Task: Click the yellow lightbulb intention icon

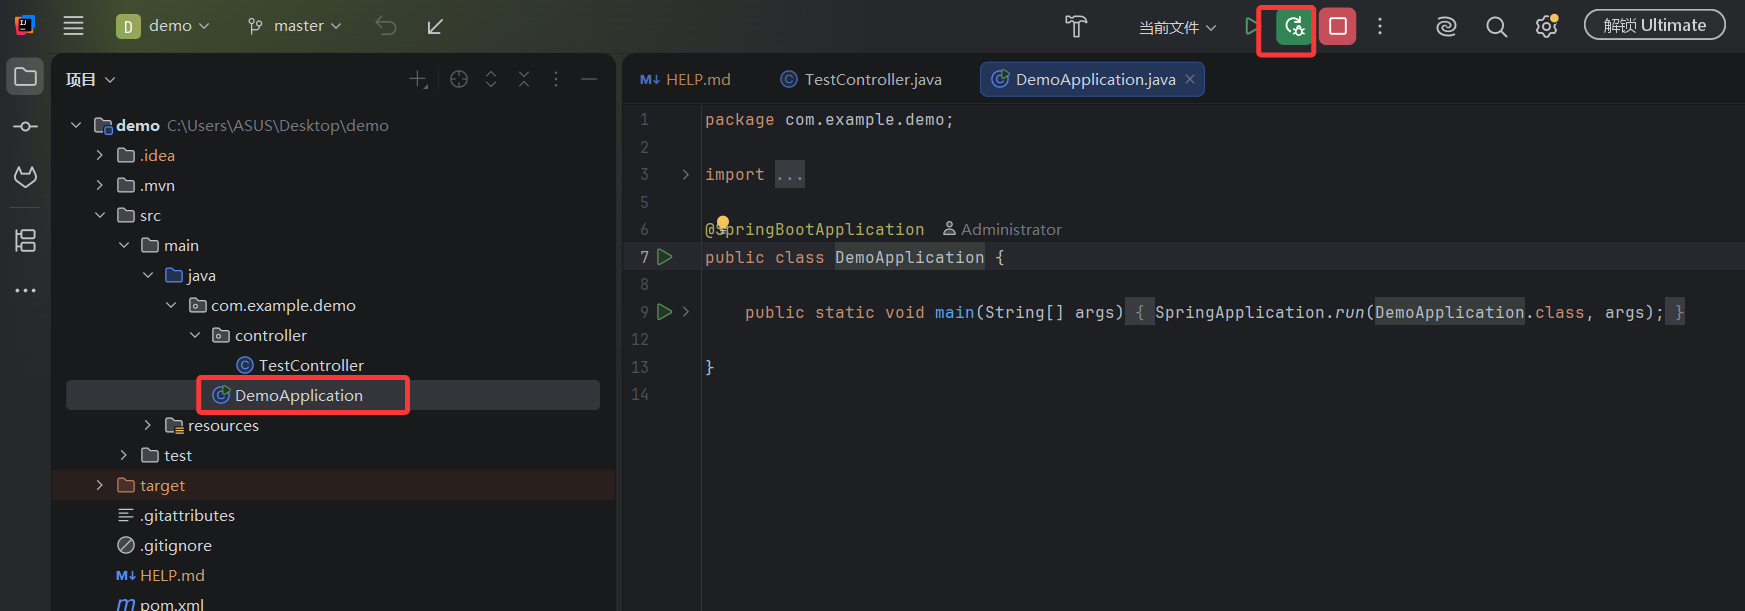Action: [723, 223]
